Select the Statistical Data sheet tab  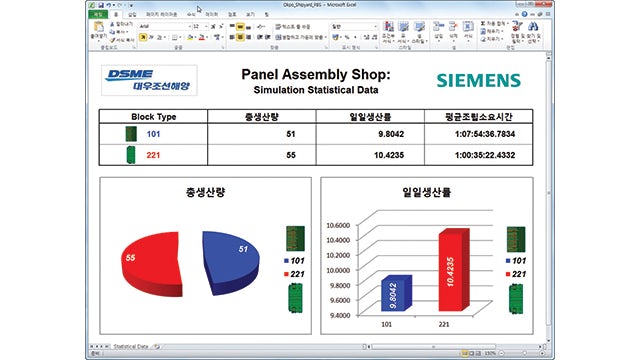coord(131,346)
